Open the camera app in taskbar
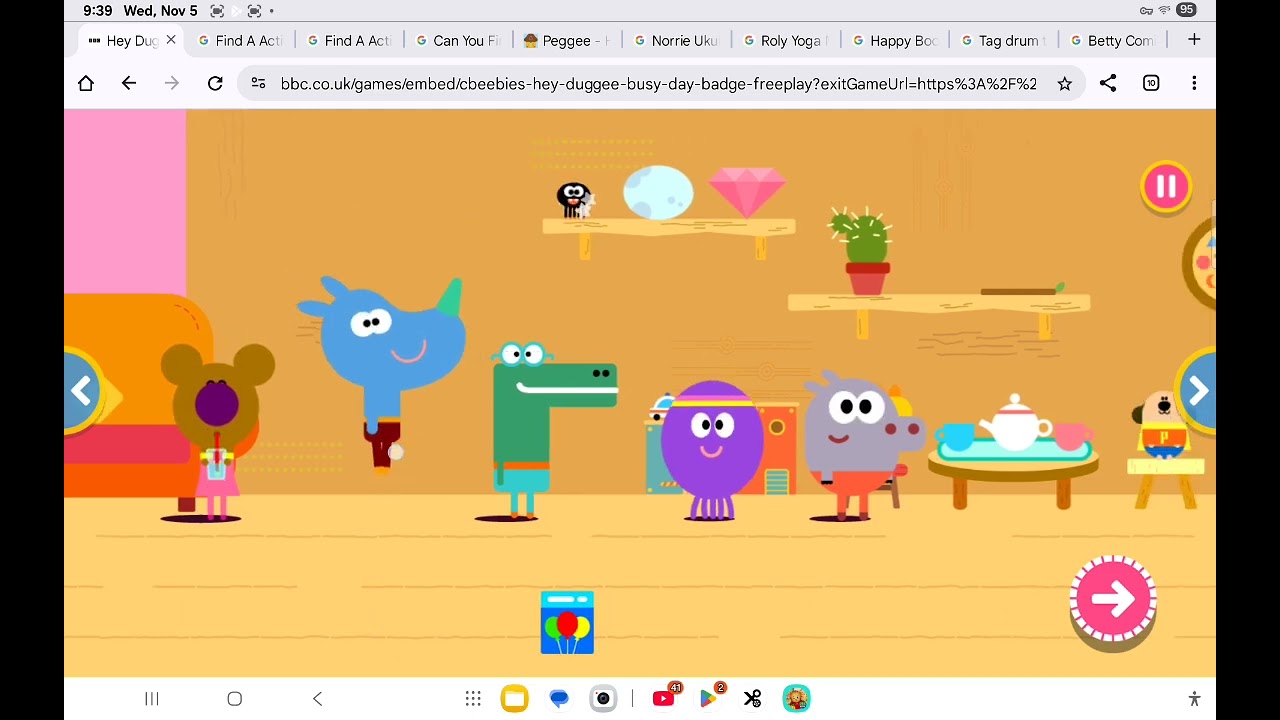The image size is (1280, 720). coord(603,699)
